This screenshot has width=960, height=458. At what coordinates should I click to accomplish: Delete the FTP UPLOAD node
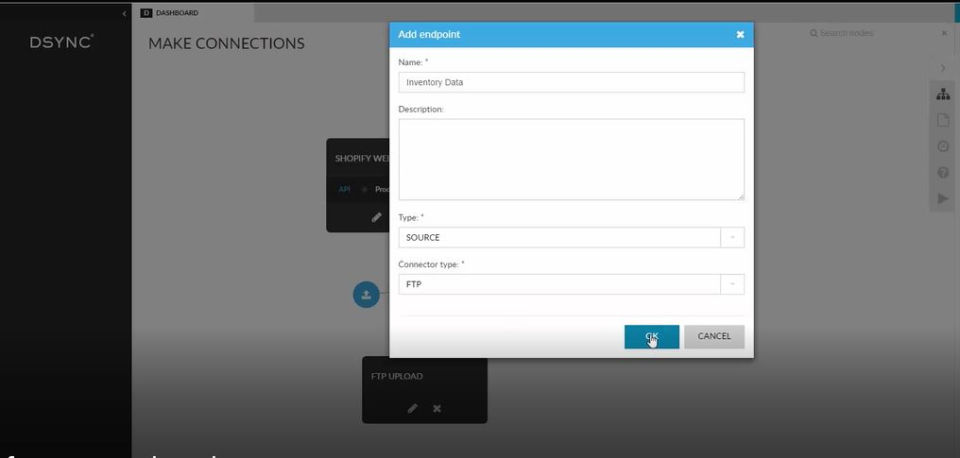pyautogui.click(x=437, y=408)
